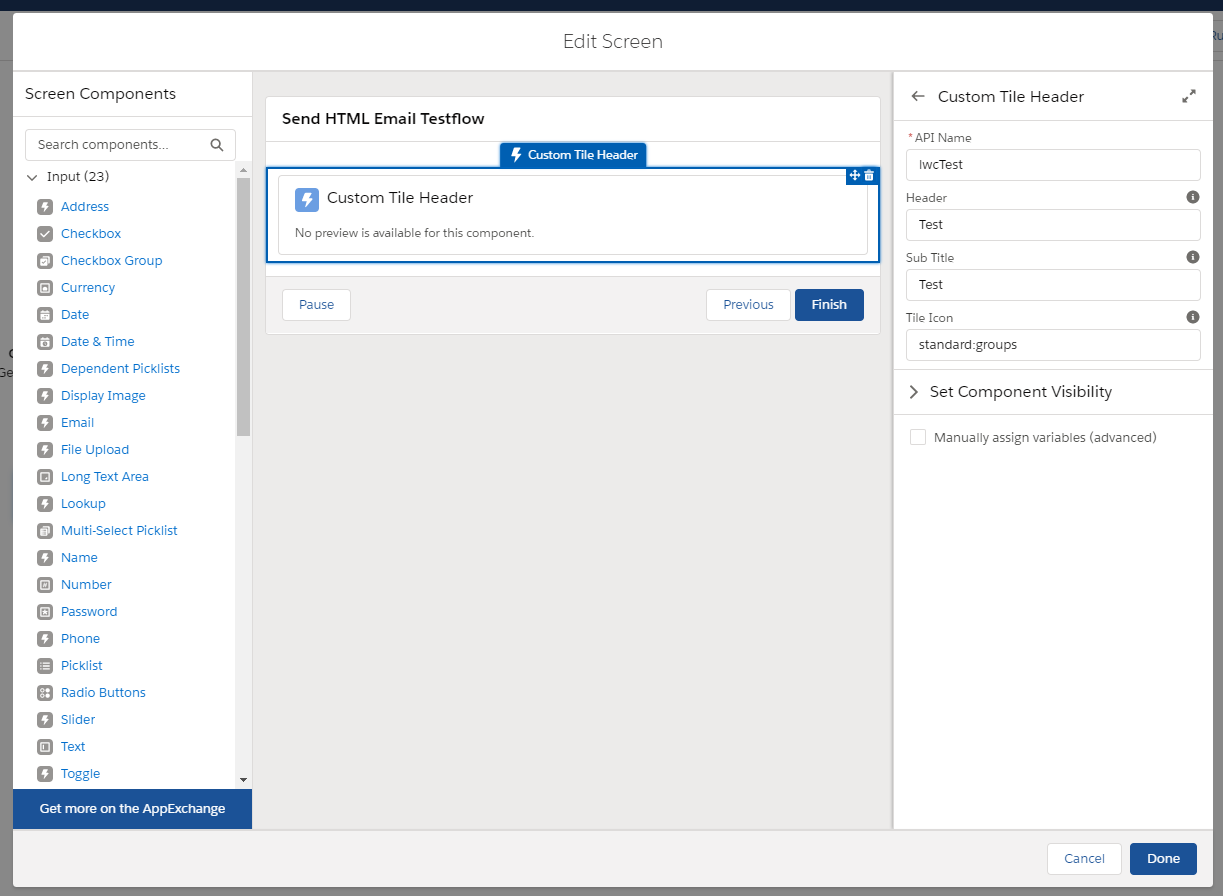The height and width of the screenshot is (896, 1223).
Task: Click the Send HTML Email Testflow title
Action: click(x=383, y=119)
